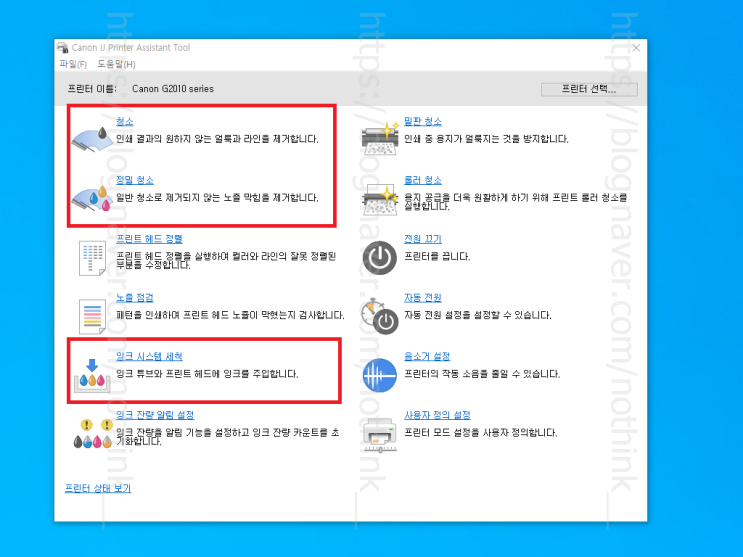The height and width of the screenshot is (557, 743).
Task: Click the 잉크 시스템 세척 flush icon
Action: click(x=92, y=376)
